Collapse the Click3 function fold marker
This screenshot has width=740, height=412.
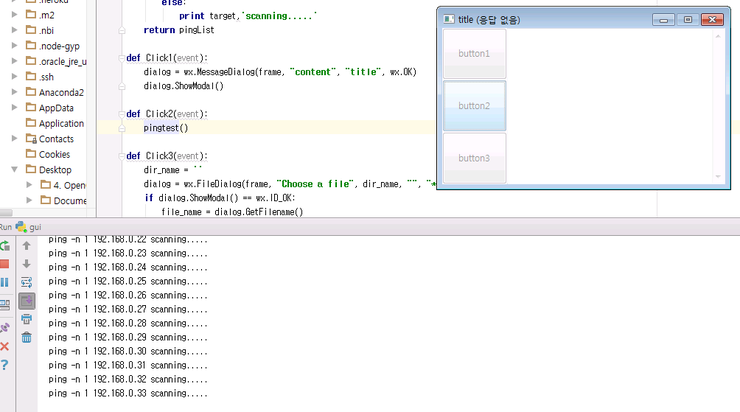[121, 156]
